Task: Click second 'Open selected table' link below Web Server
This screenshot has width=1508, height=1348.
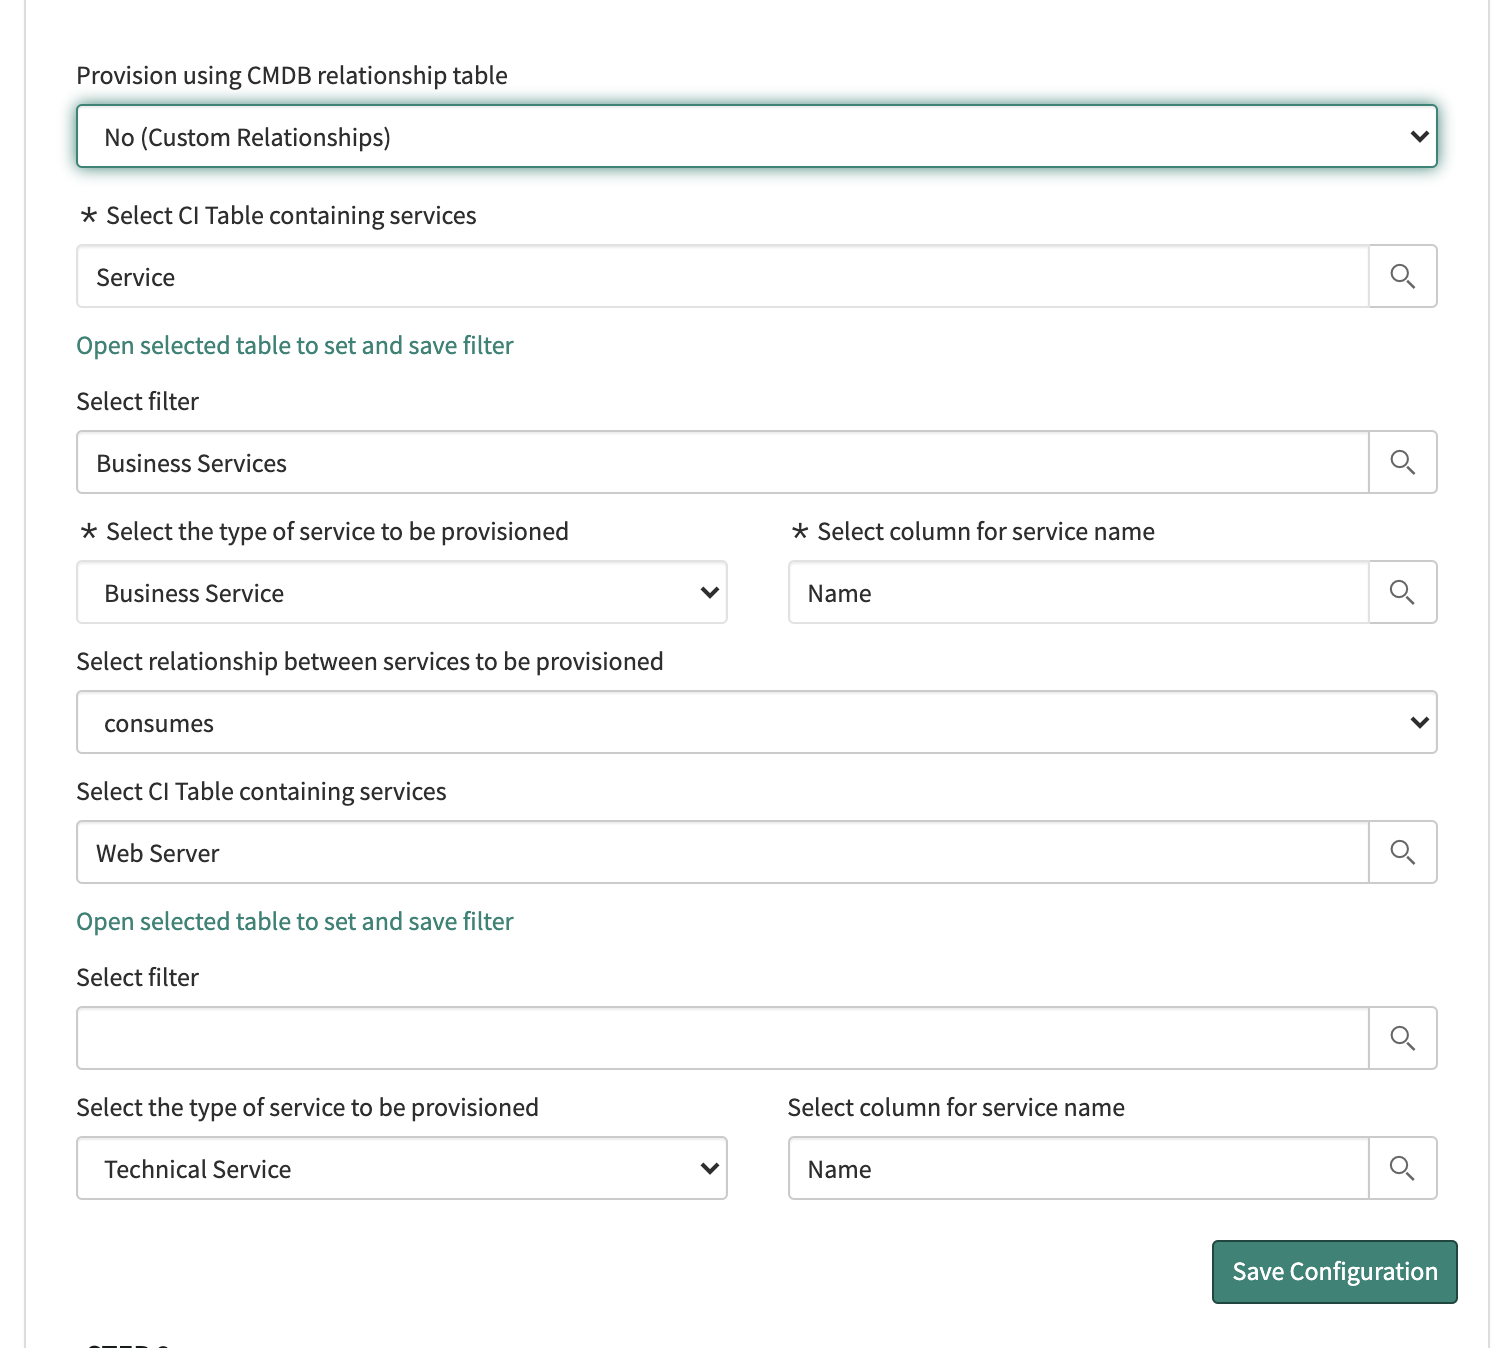Action: (x=295, y=921)
